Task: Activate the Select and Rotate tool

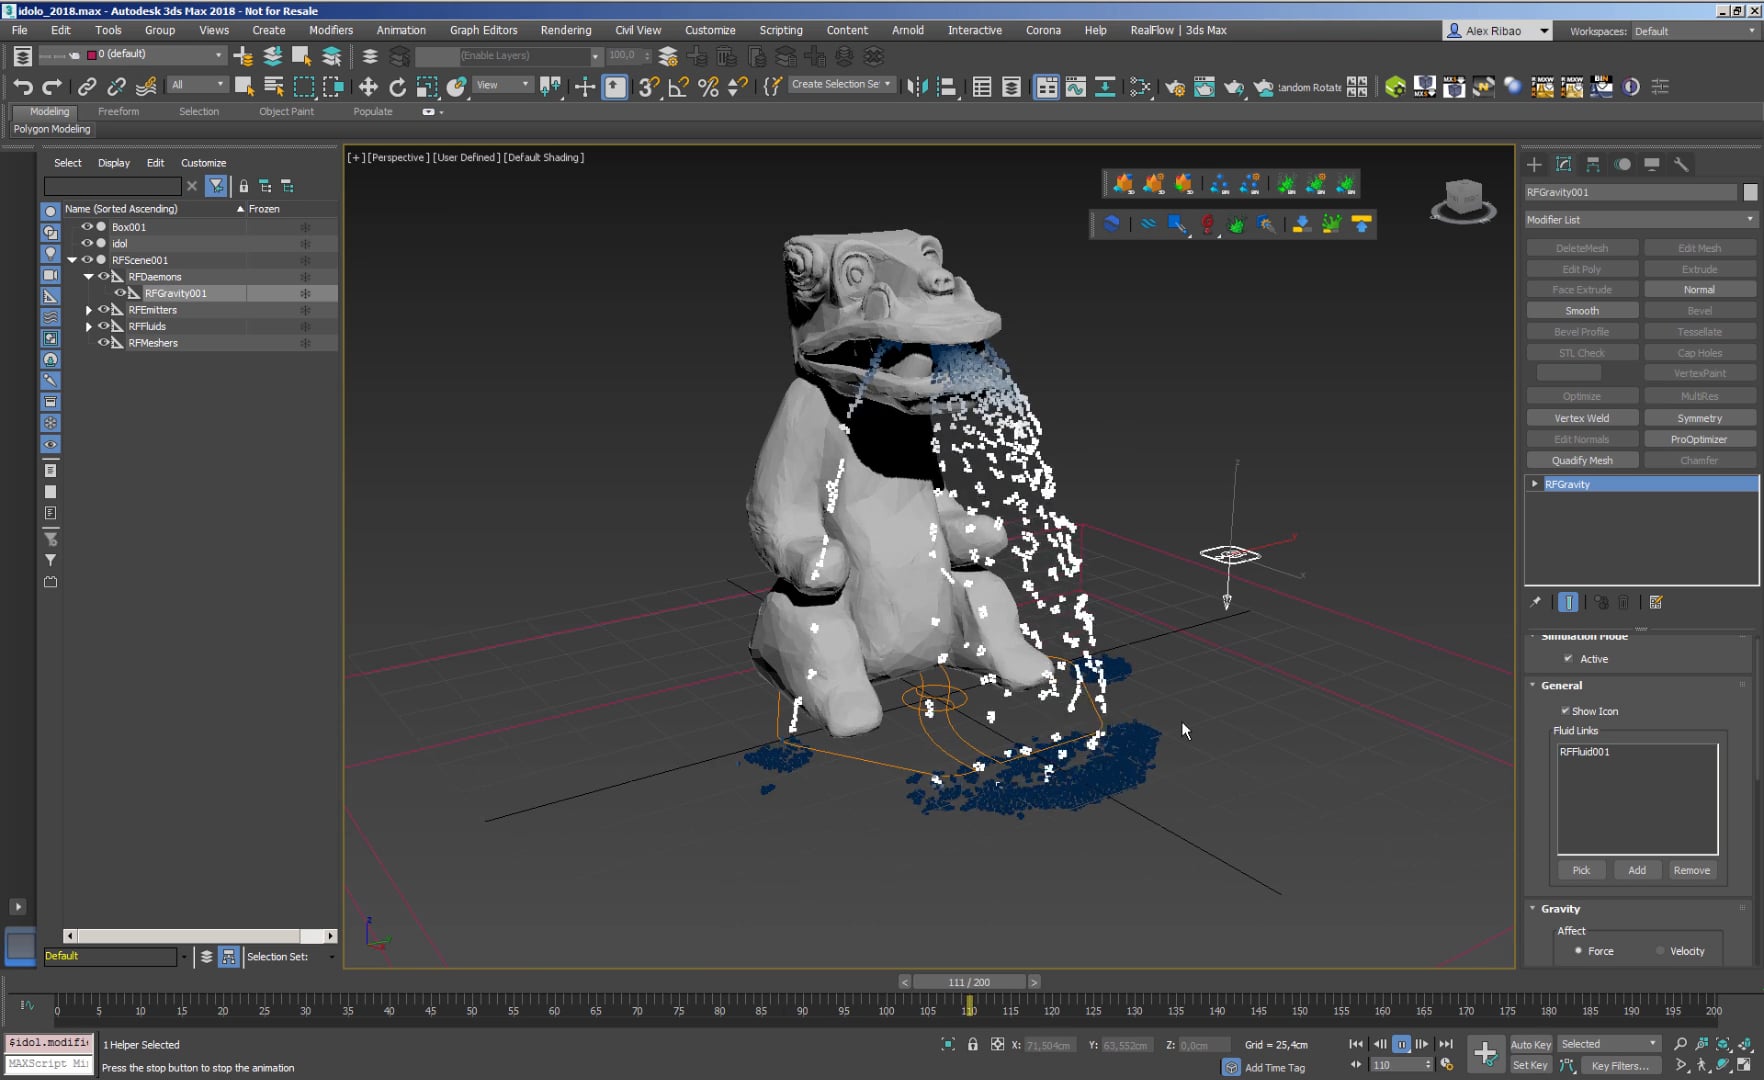Action: click(398, 86)
